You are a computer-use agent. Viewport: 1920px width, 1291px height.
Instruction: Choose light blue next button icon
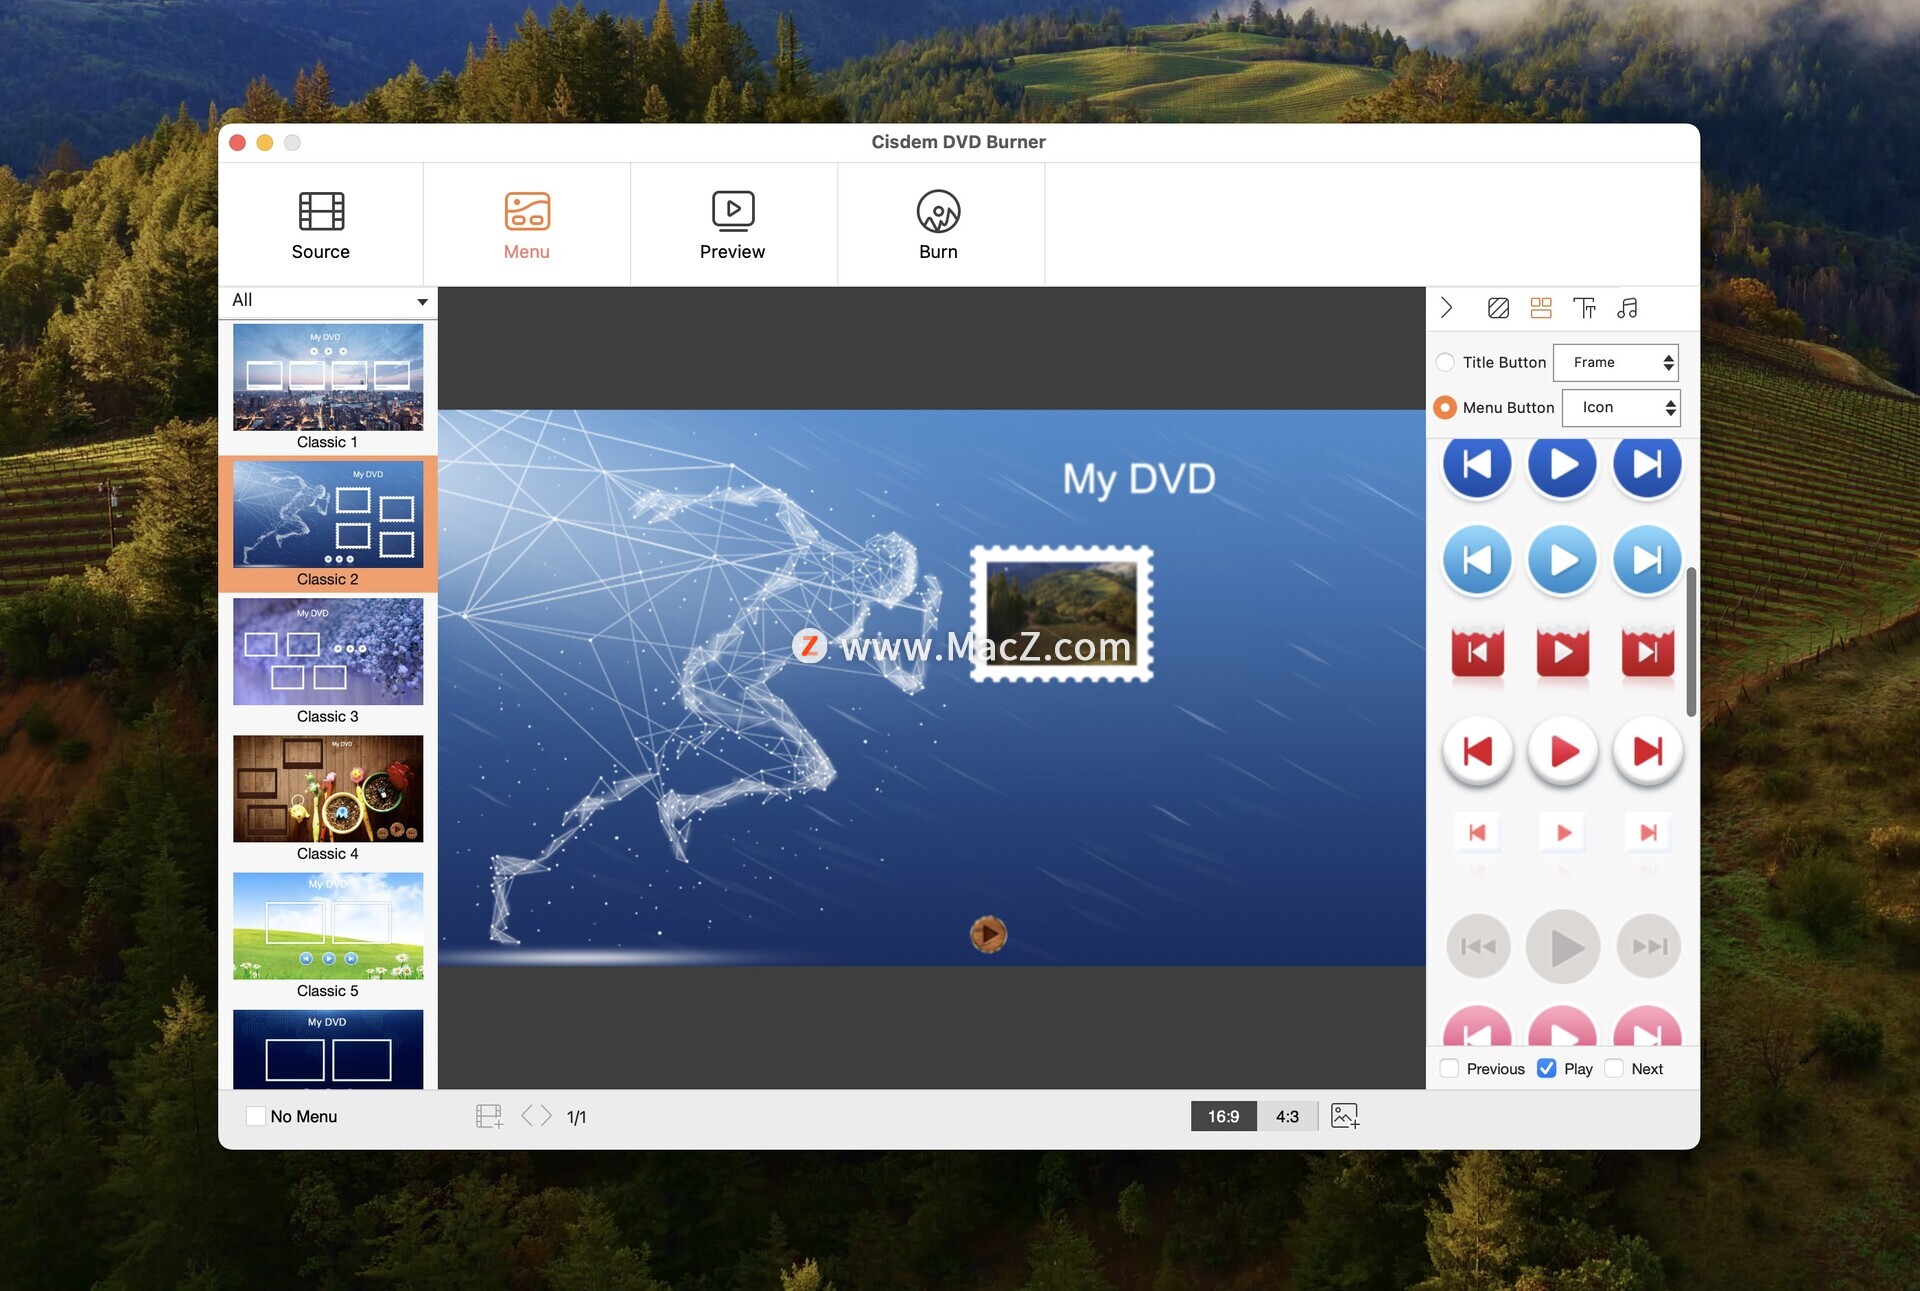coord(1647,560)
